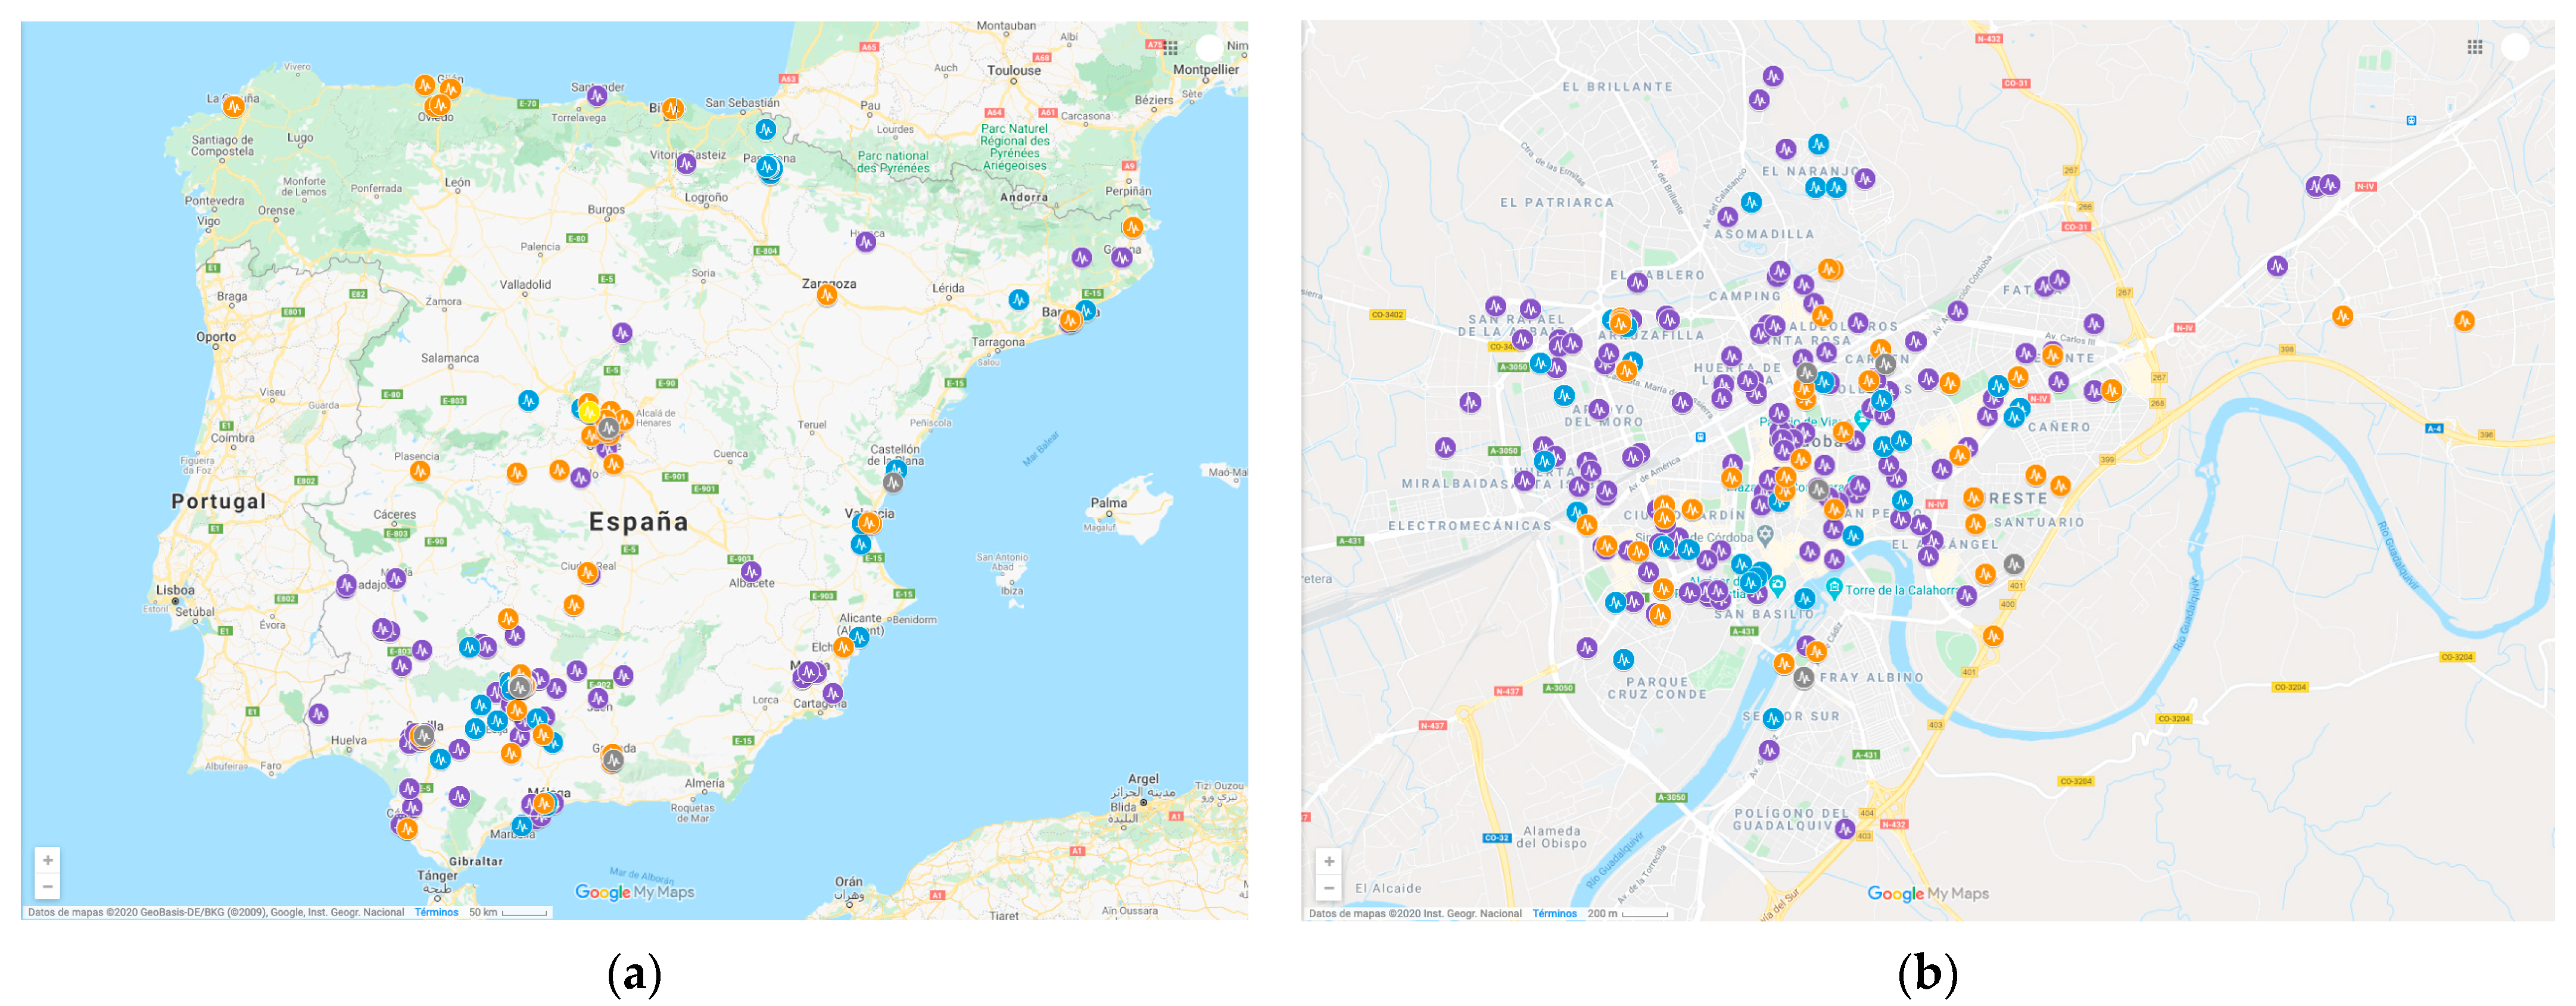Click the Torre de la Calahorra museum icon

(x=1834, y=588)
